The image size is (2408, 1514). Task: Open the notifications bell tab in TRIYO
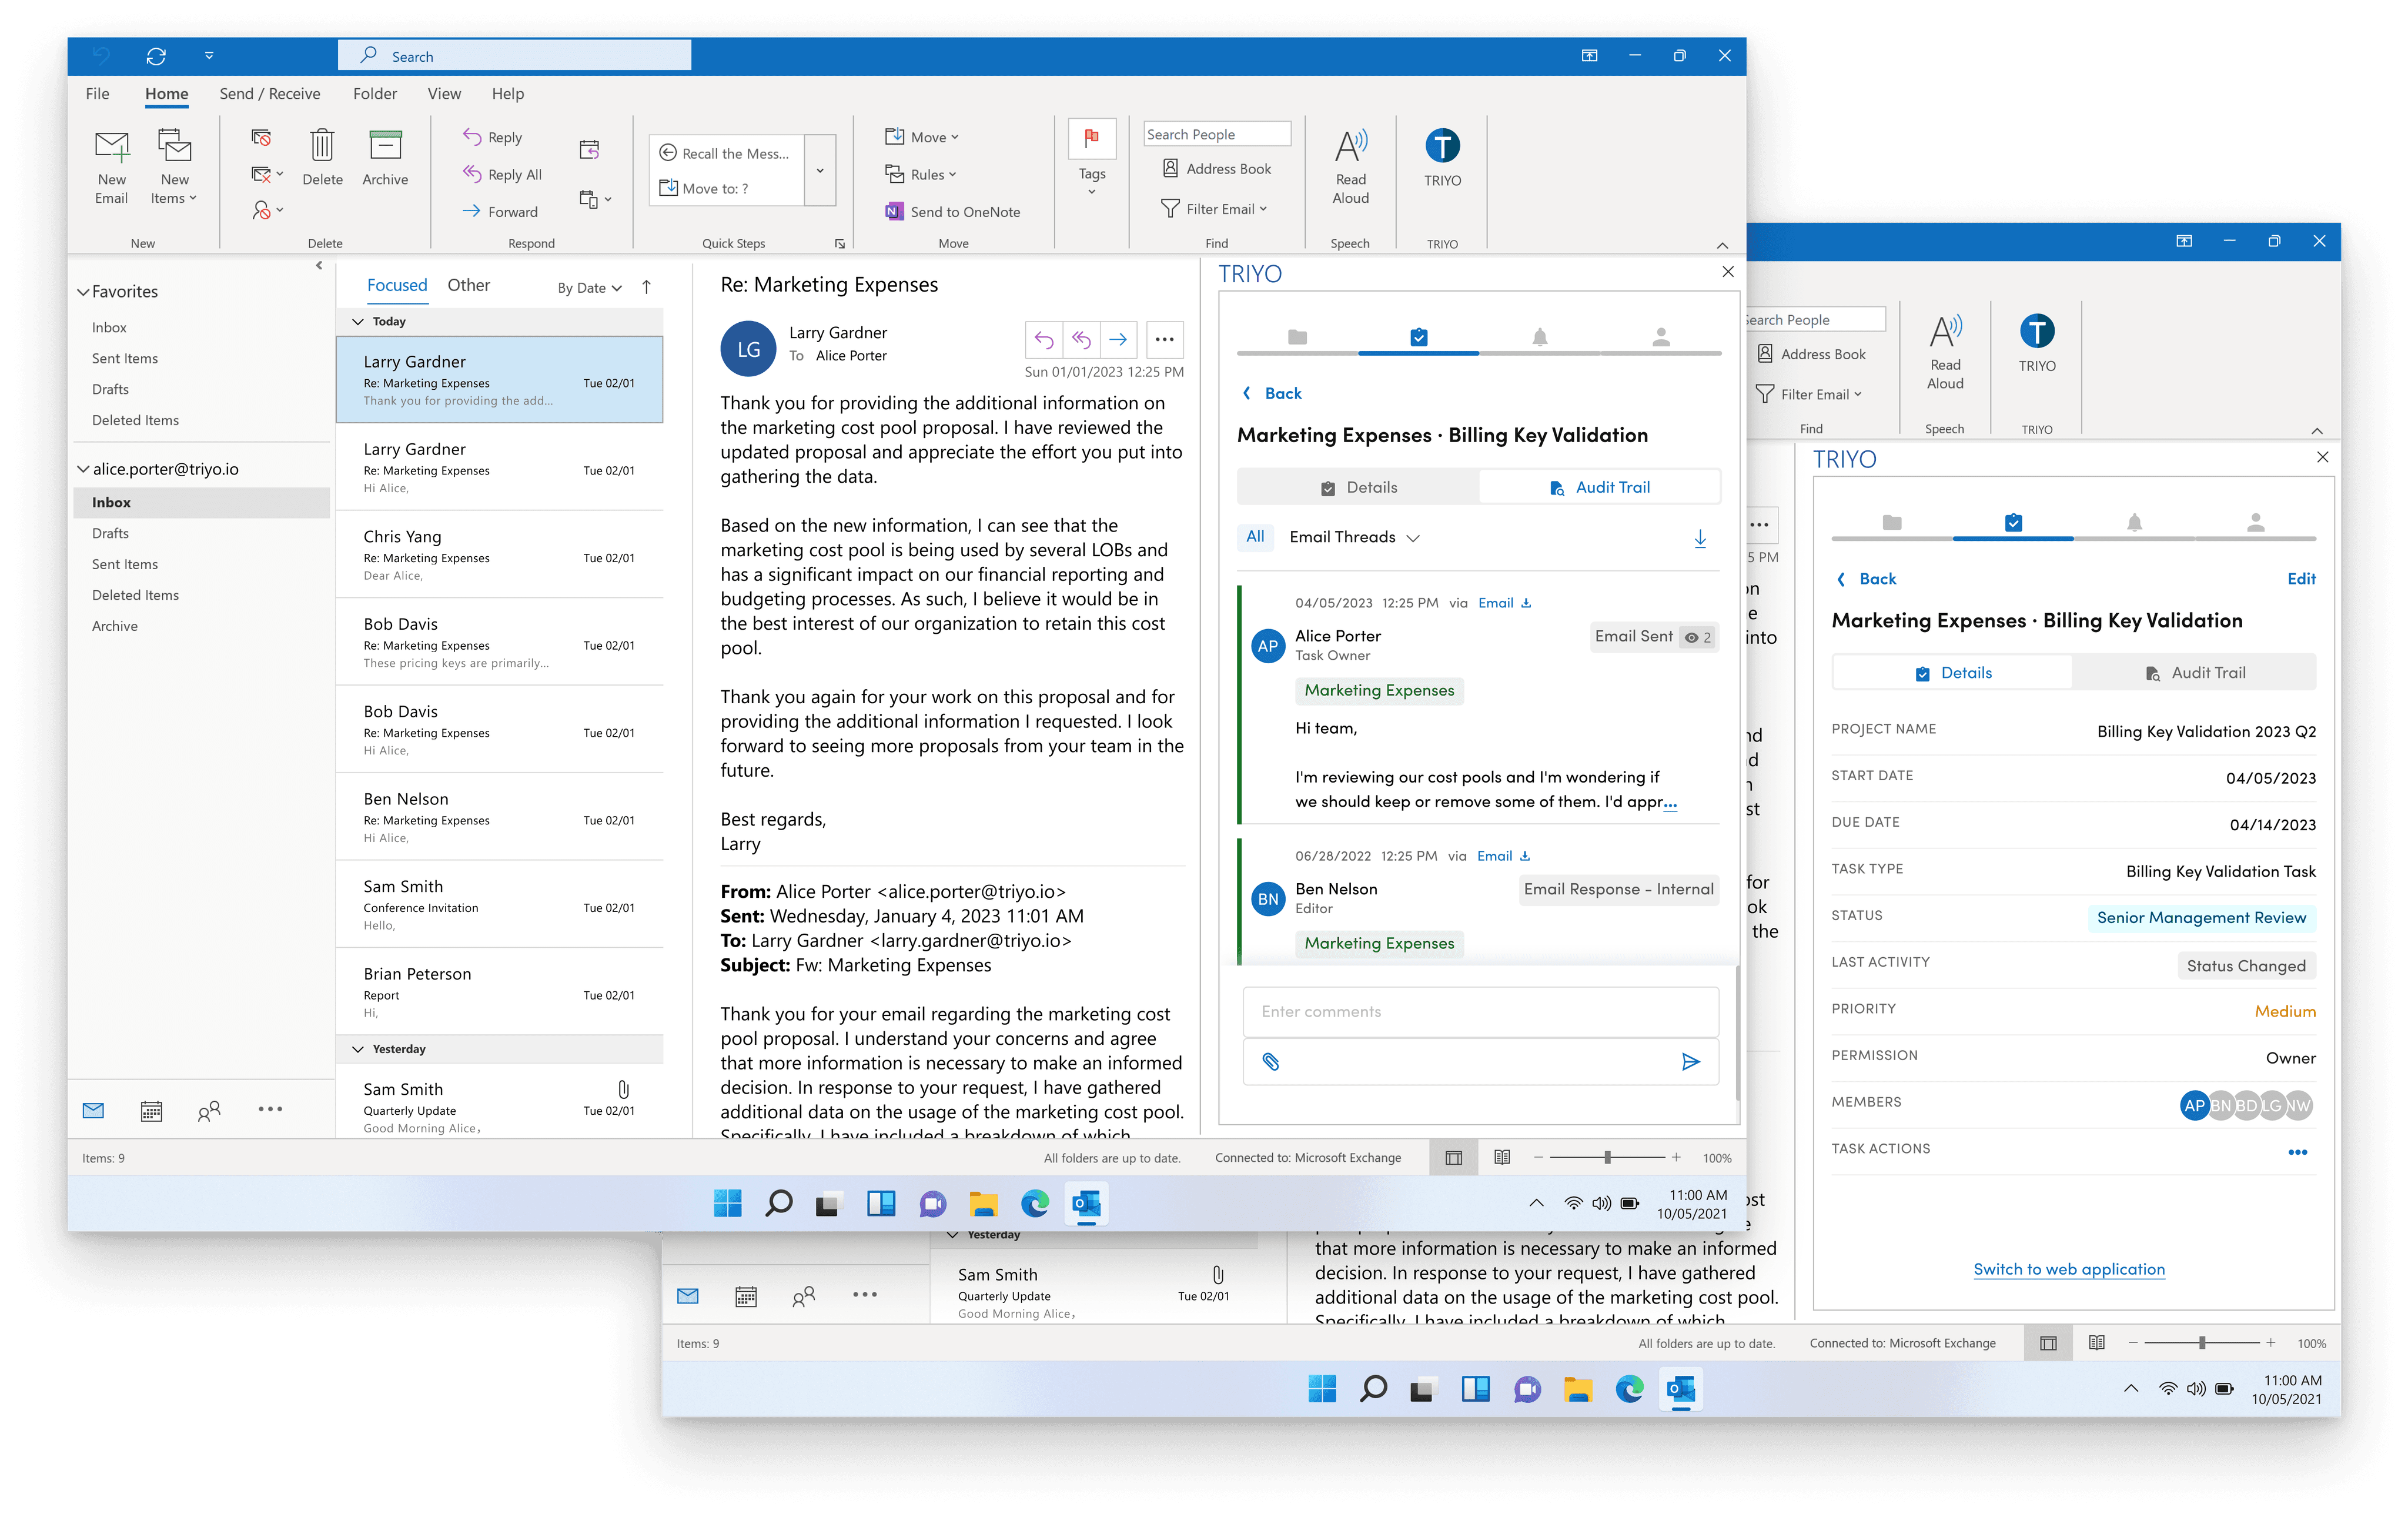(1540, 337)
